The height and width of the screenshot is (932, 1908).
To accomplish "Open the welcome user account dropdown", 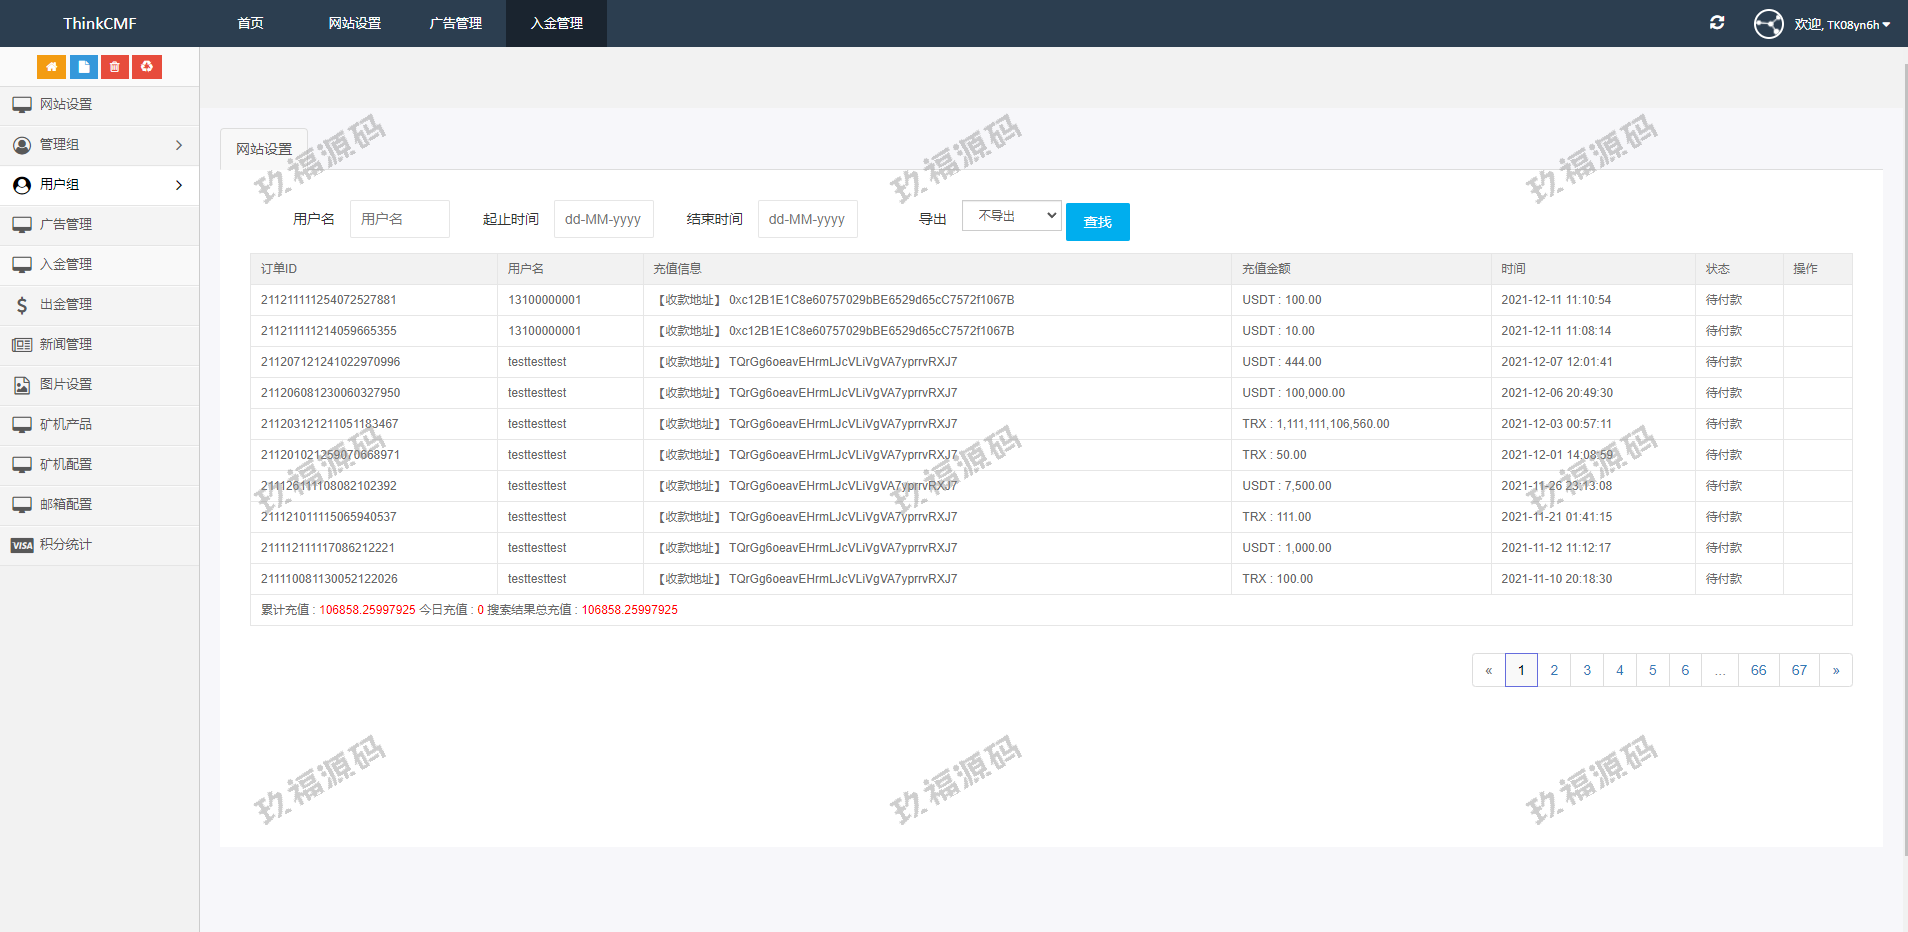I will 1842,25.
